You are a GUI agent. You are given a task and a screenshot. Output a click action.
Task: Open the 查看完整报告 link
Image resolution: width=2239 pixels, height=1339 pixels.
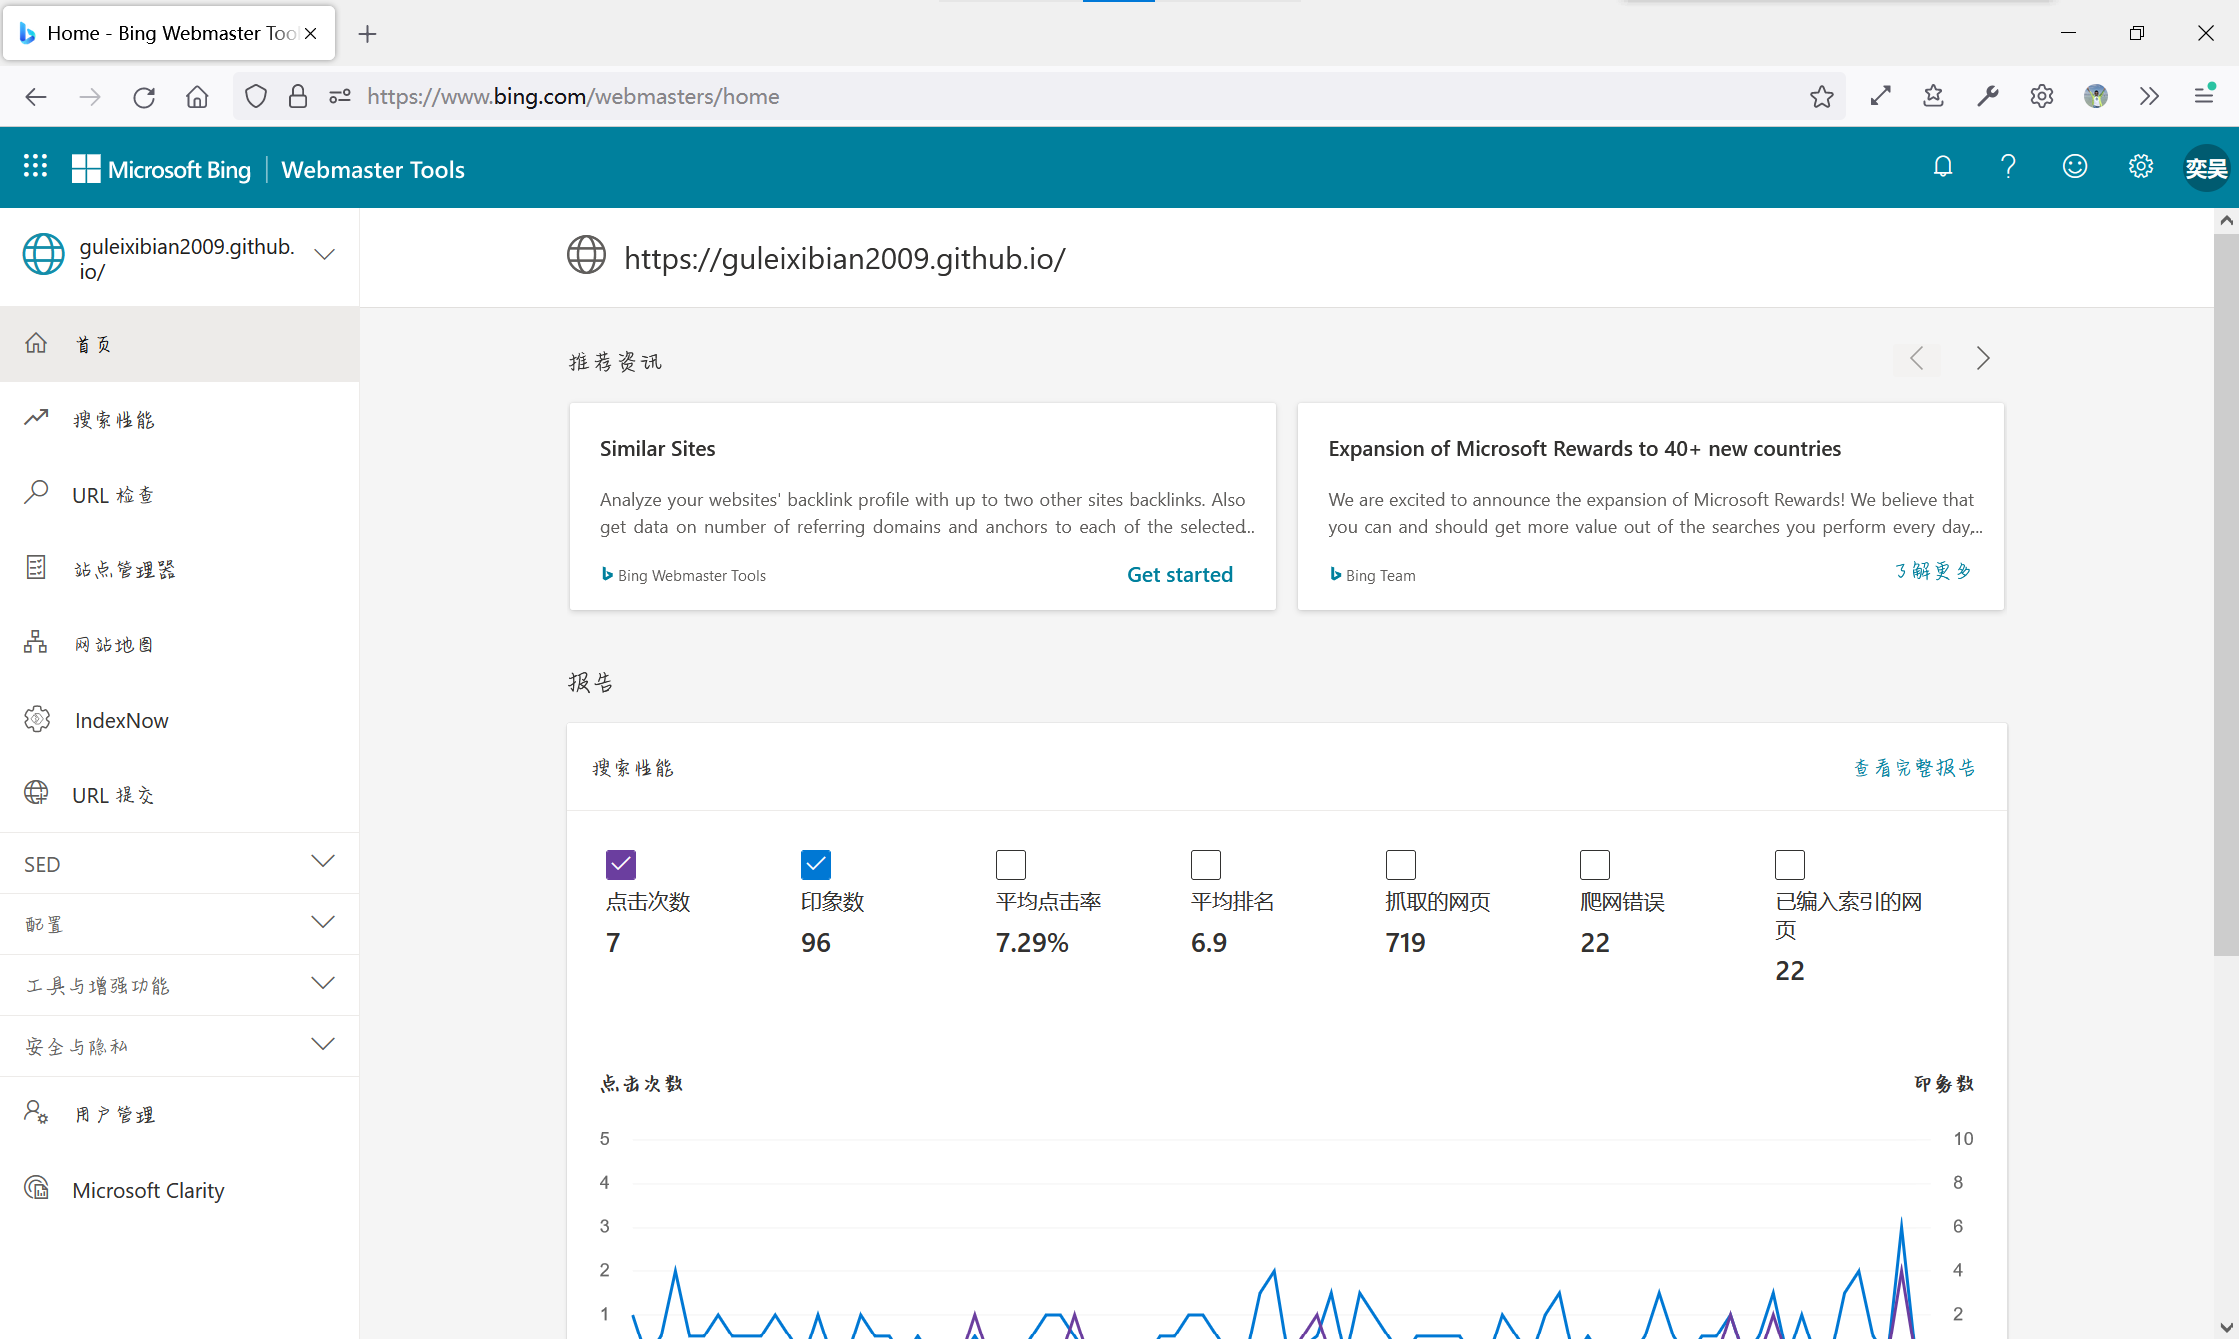pyautogui.click(x=1914, y=768)
